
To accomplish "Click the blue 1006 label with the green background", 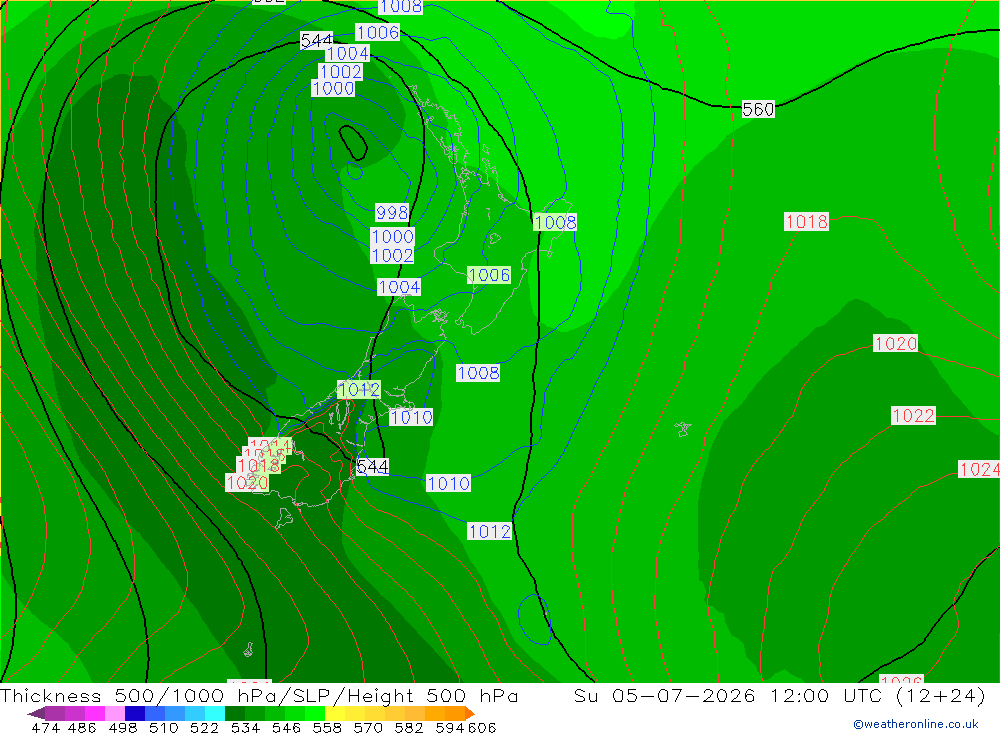I will (x=489, y=275).
